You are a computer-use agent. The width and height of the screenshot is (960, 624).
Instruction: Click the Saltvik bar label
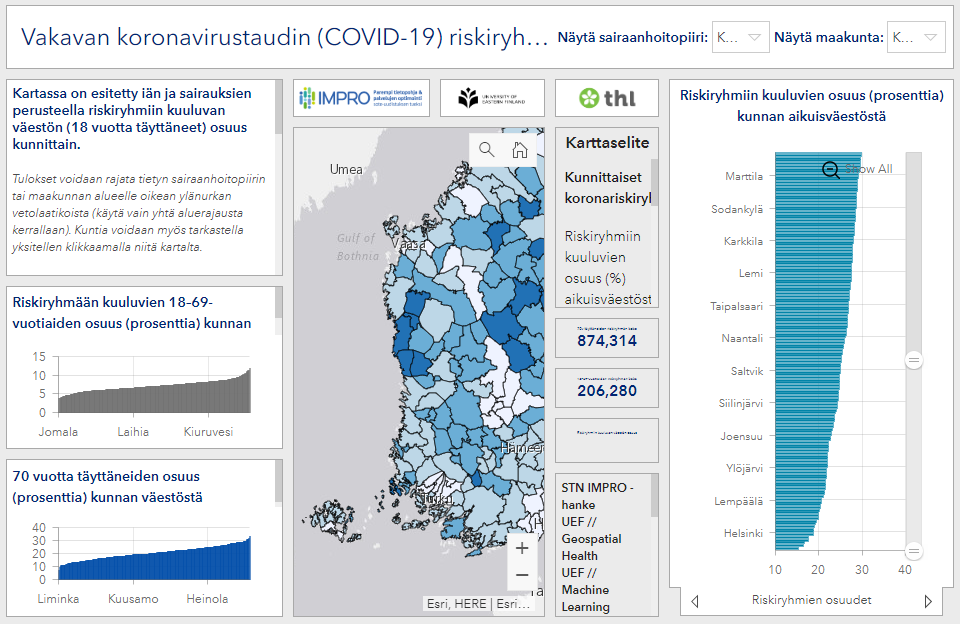tap(747, 371)
